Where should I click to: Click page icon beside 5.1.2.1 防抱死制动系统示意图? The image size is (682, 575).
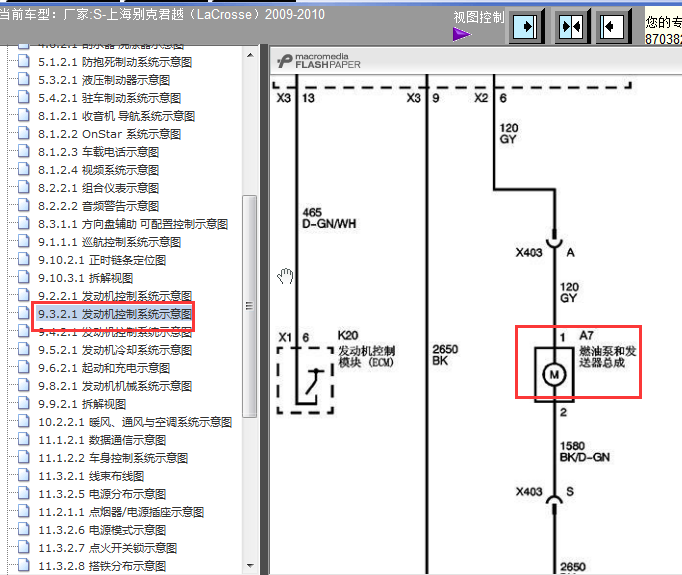click(x=23, y=61)
